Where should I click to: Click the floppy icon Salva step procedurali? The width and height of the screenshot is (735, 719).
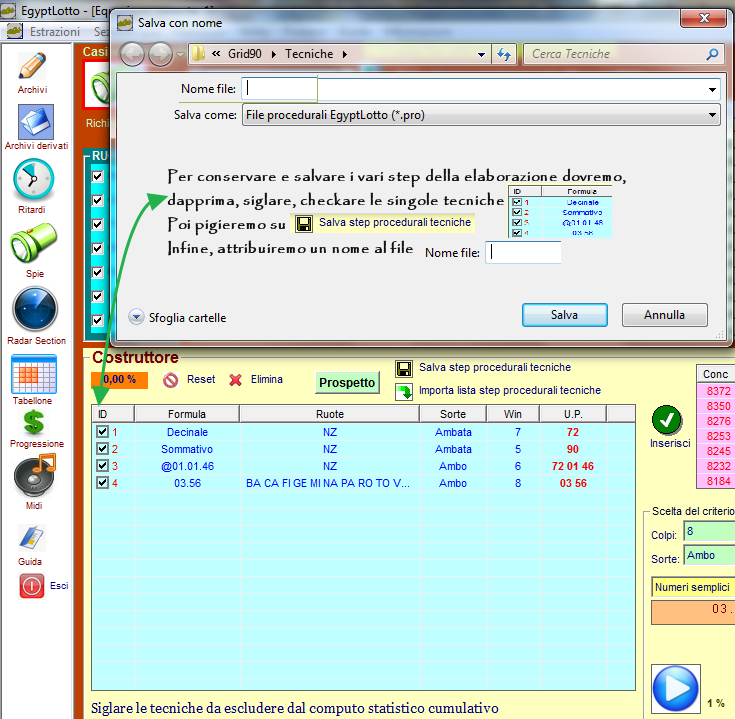[x=404, y=368]
